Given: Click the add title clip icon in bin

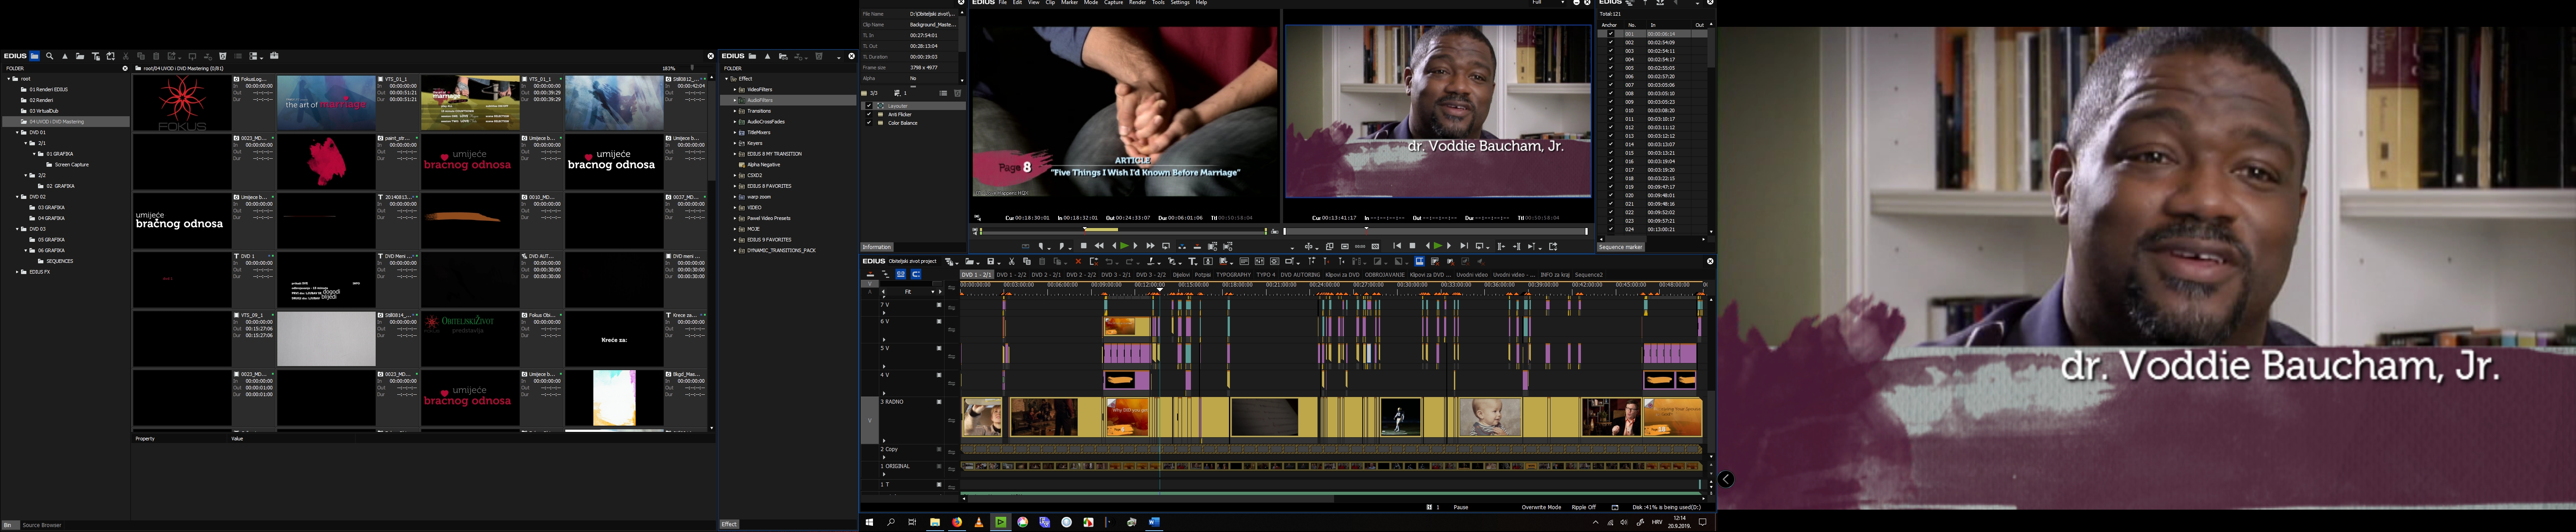Looking at the screenshot, I should click(x=96, y=56).
